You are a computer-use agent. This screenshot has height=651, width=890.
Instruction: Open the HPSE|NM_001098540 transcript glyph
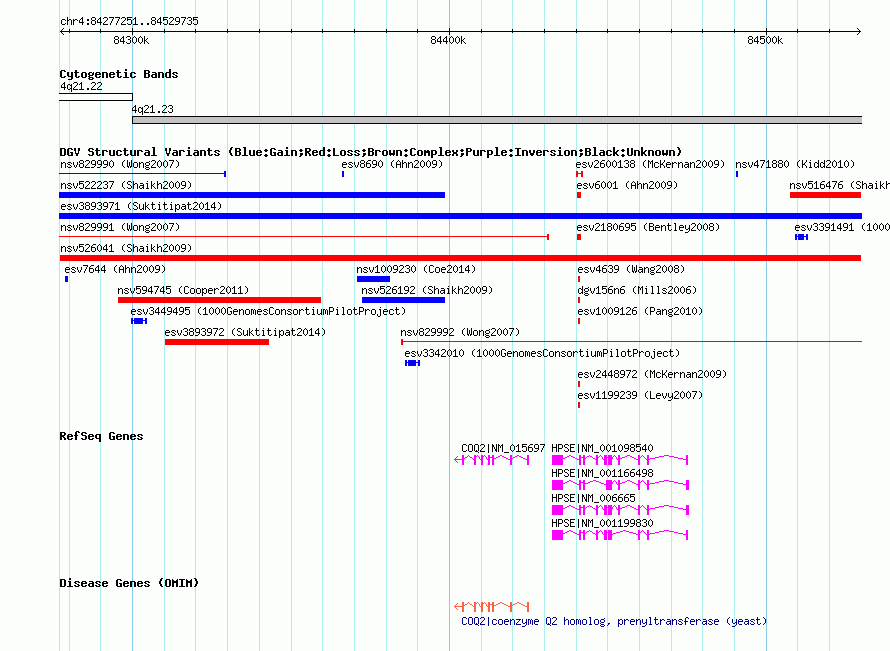click(x=620, y=460)
